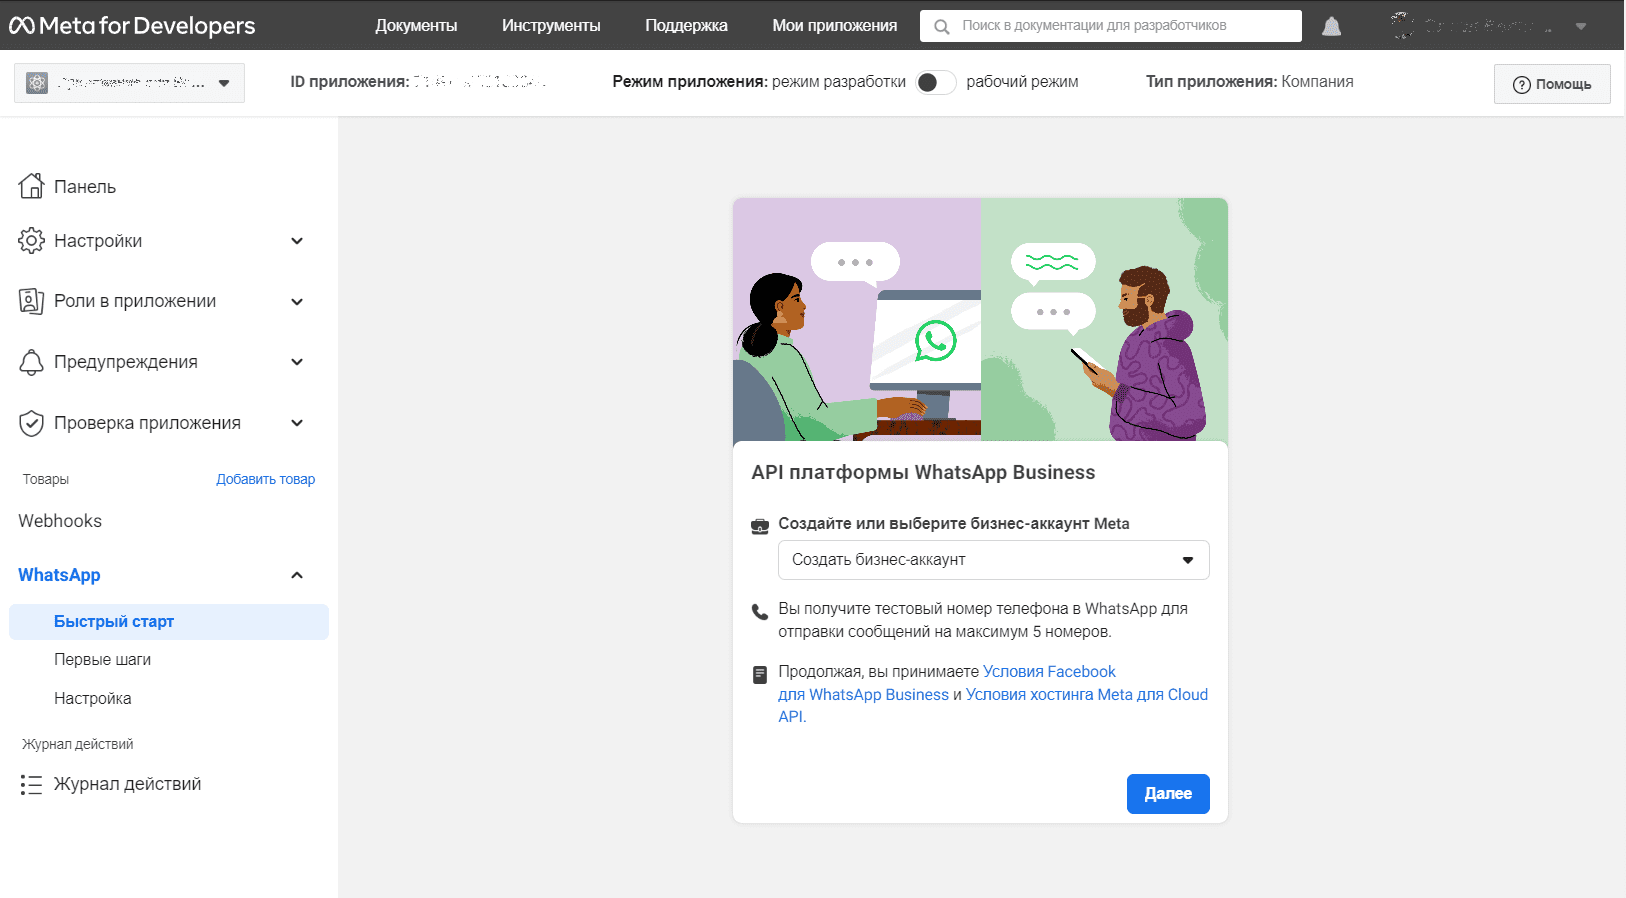
Task: Click API платформы WhatsApp Business heading
Action: coord(923,472)
